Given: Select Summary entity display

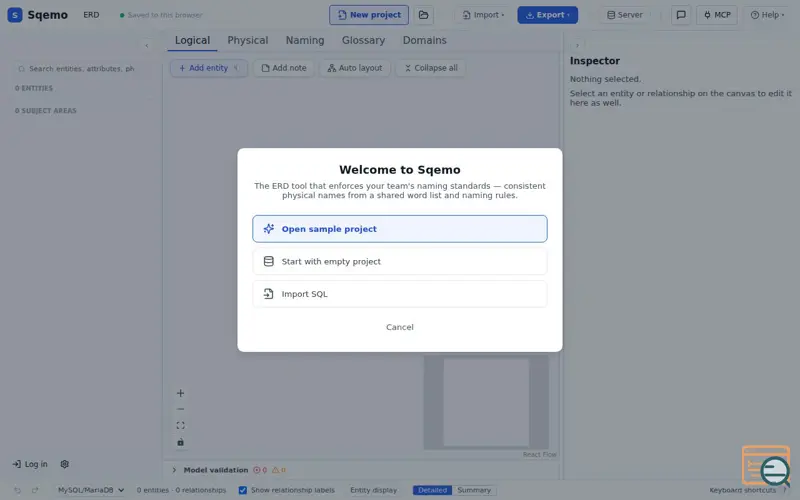Looking at the screenshot, I should [x=474, y=490].
